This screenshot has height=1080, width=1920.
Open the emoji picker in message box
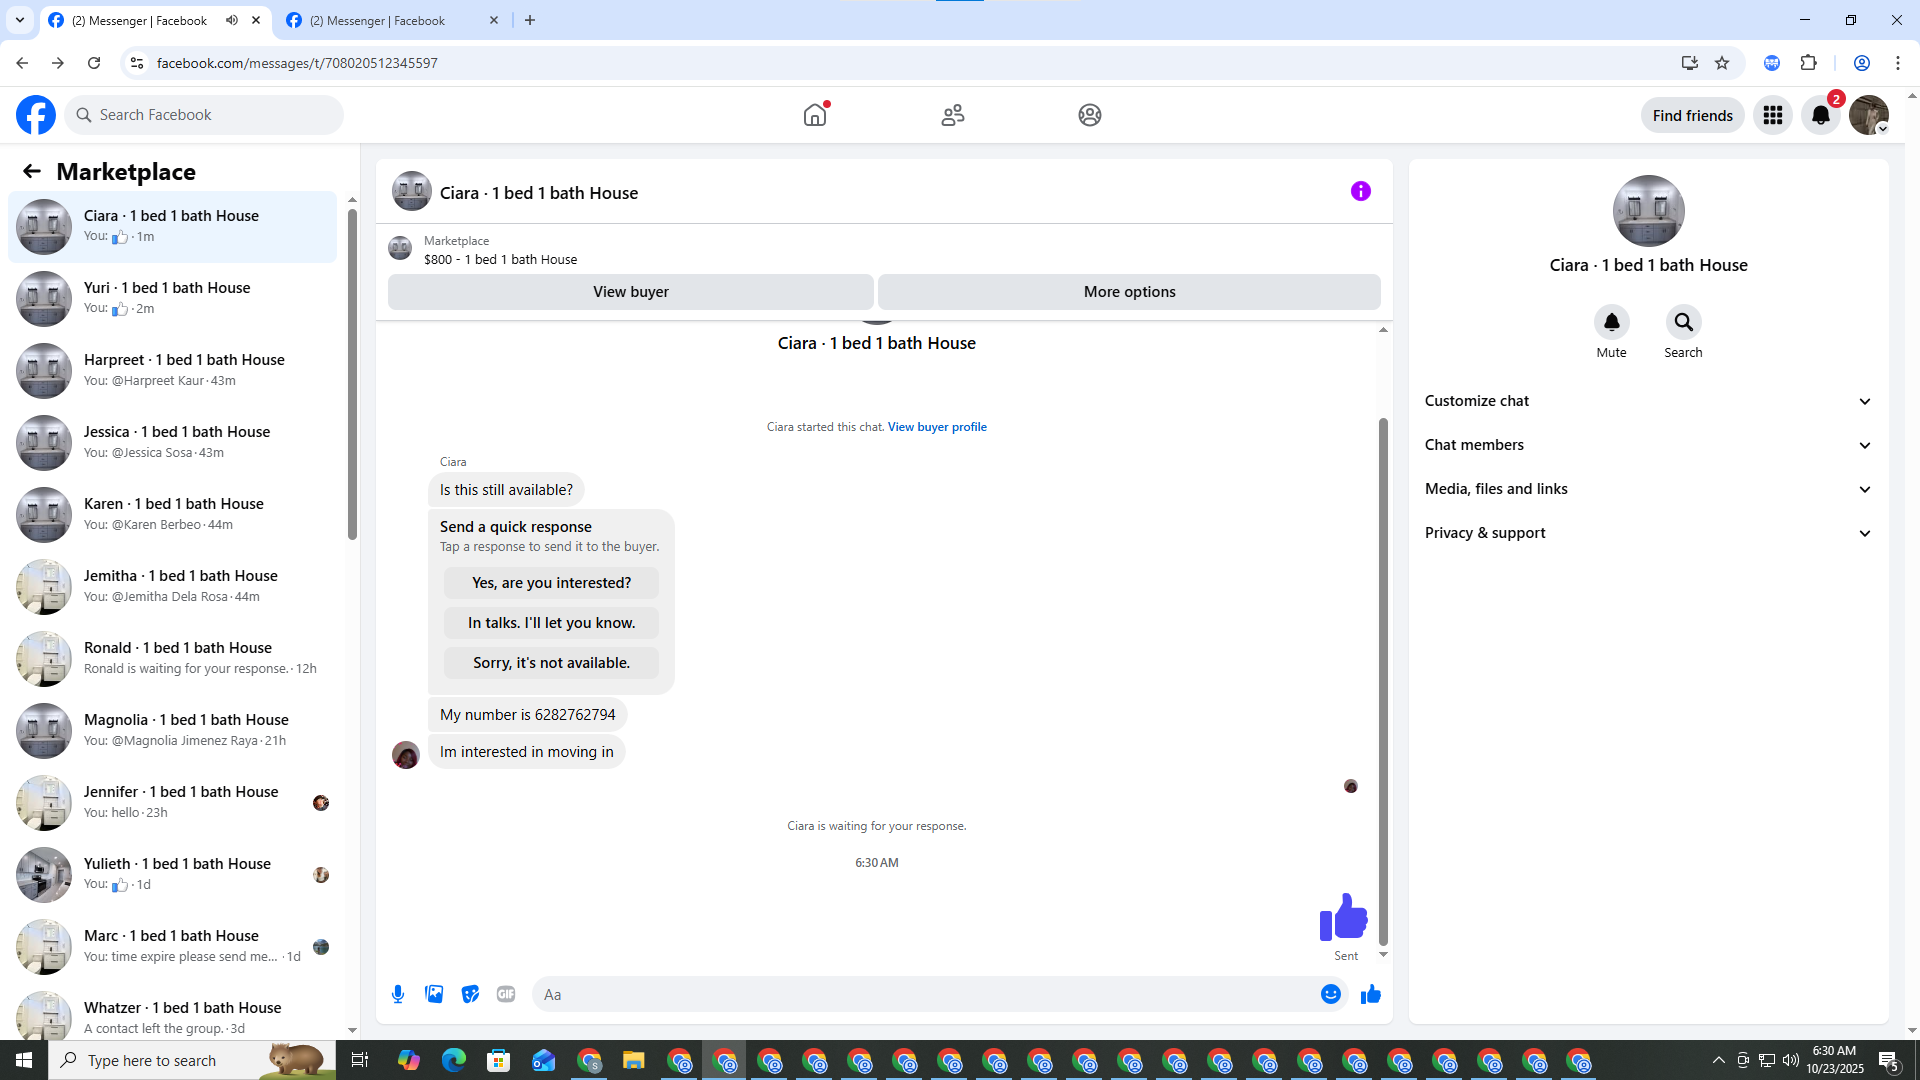point(1330,994)
